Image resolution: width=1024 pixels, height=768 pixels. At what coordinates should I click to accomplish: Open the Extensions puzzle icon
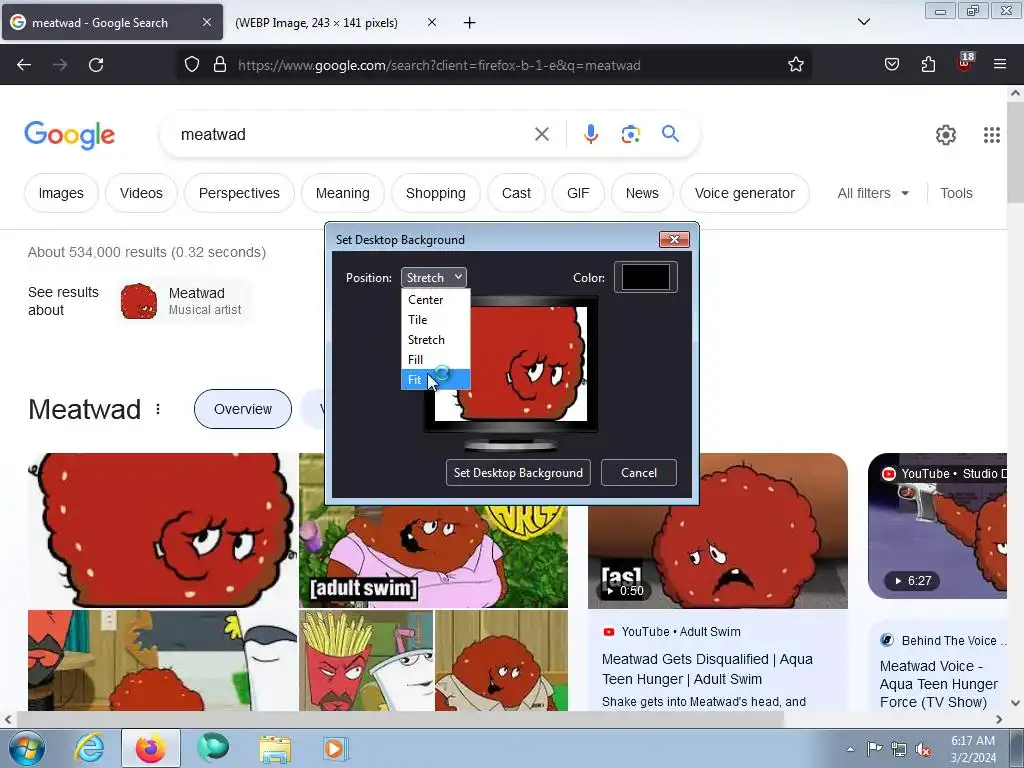point(928,65)
